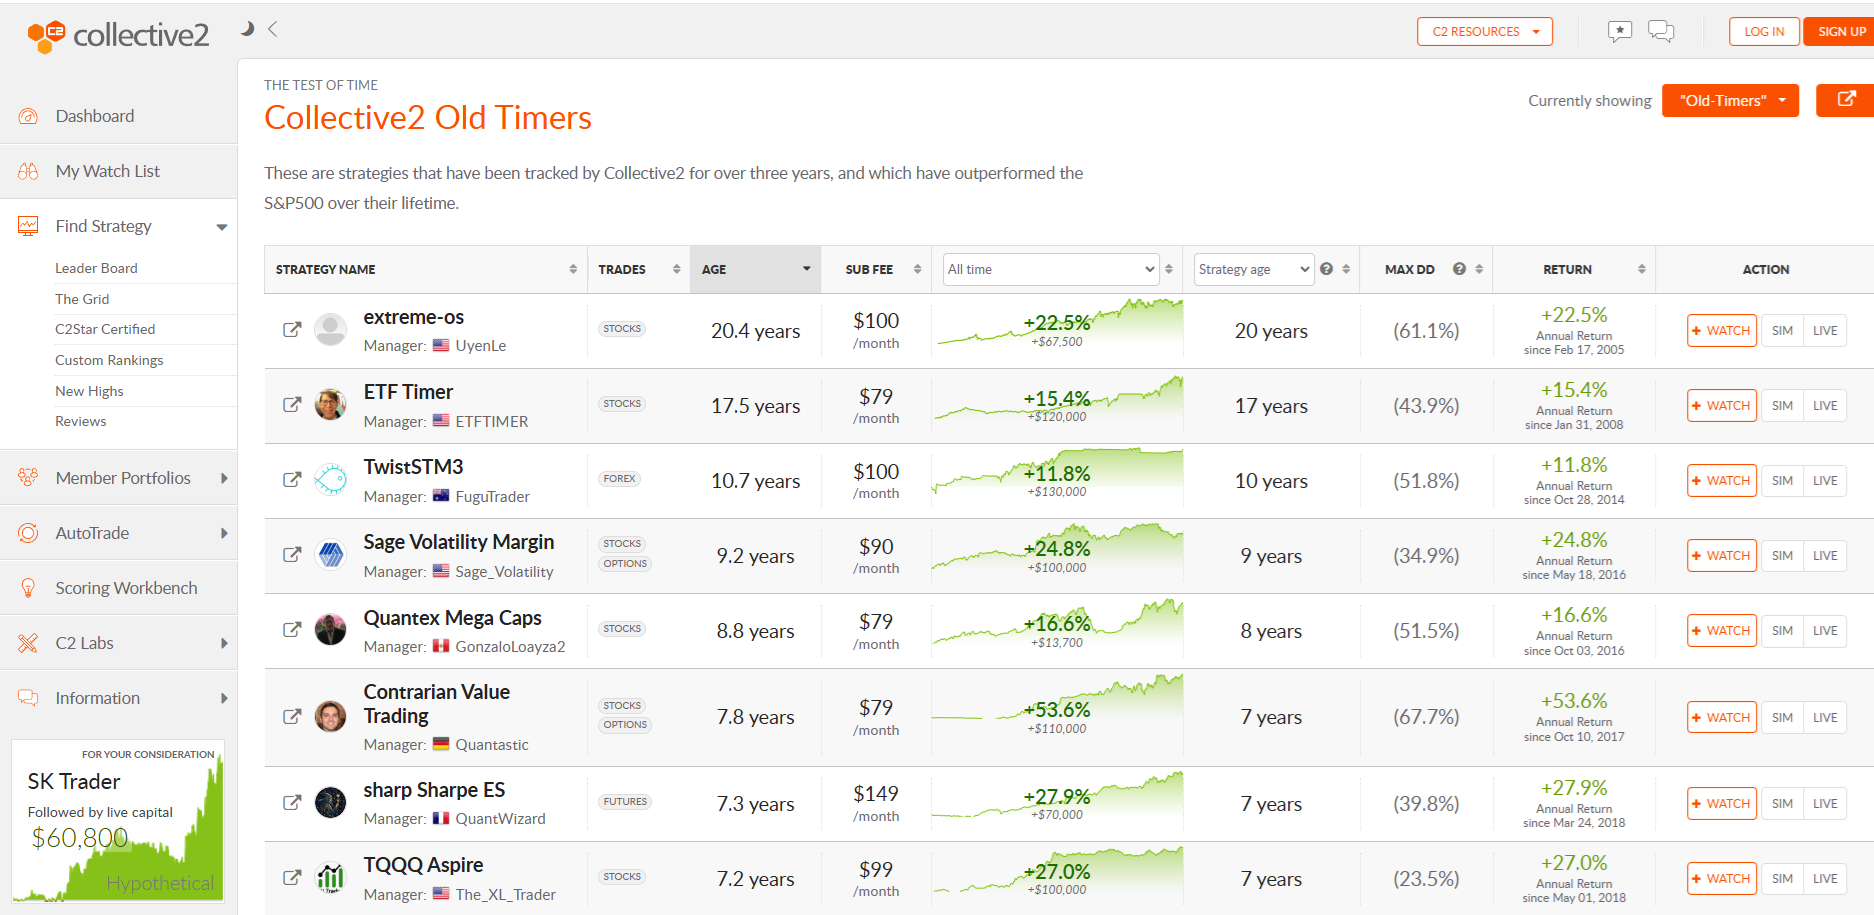Viewport: 1874px width, 915px height.
Task: Sort by Age column header
Action: (755, 269)
